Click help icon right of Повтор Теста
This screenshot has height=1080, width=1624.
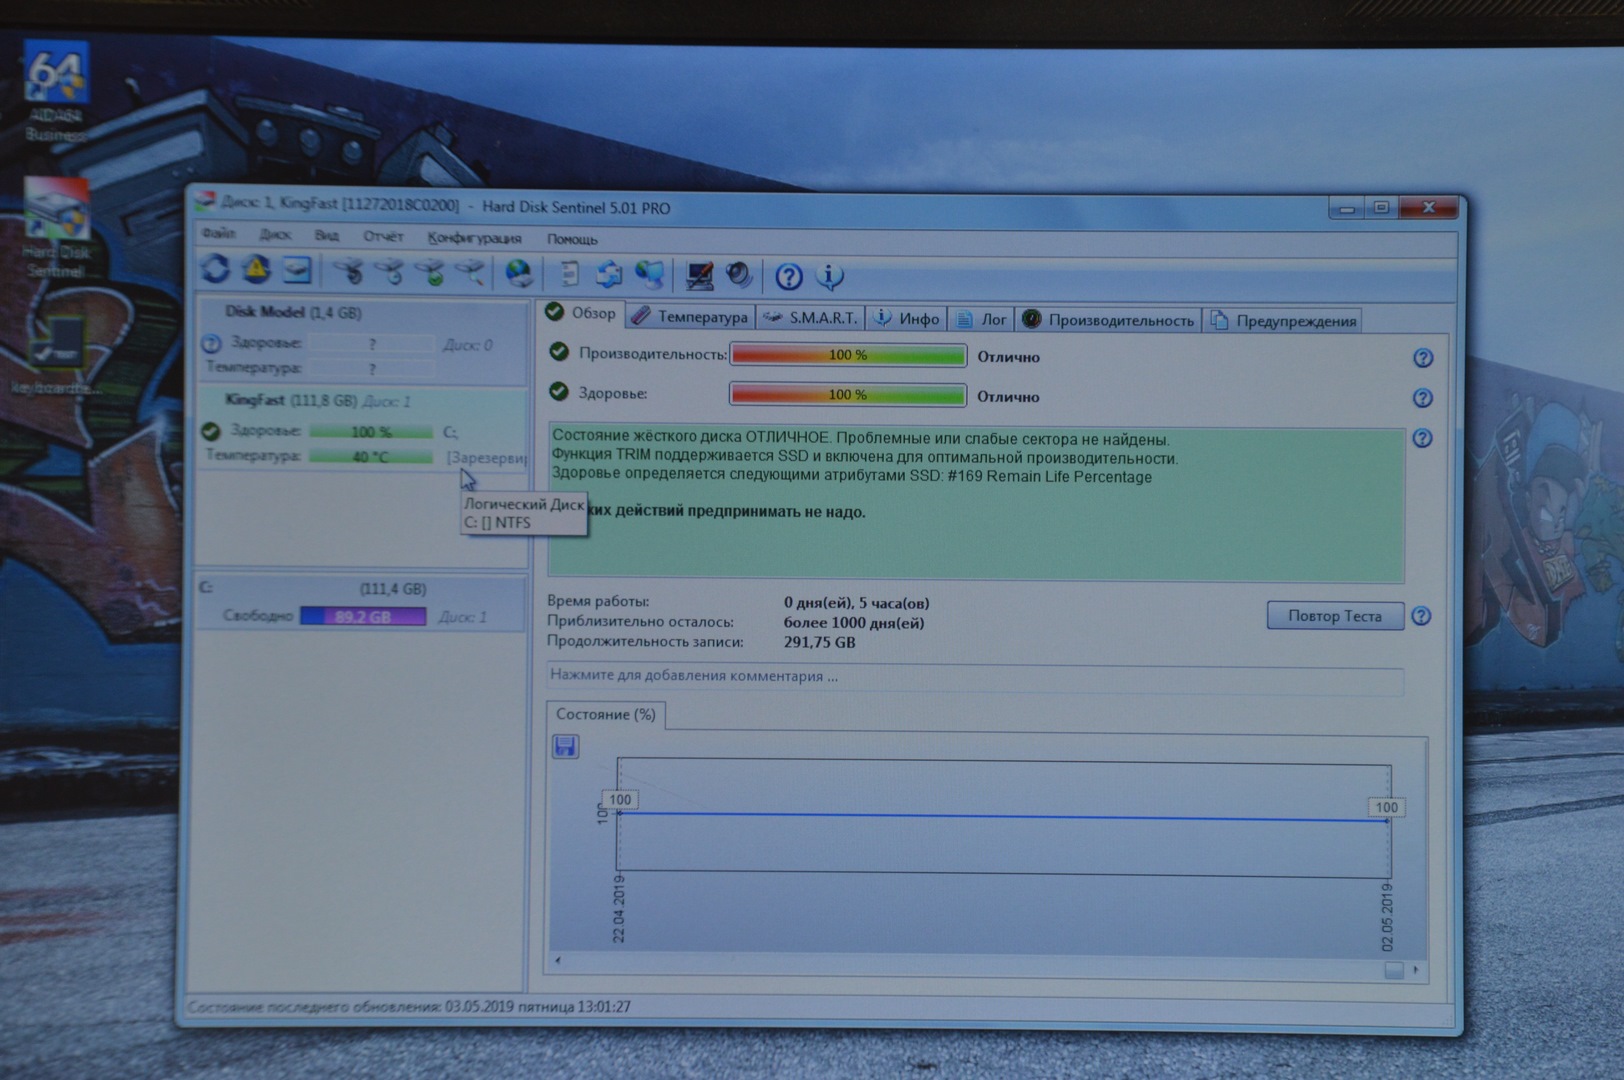coord(1420,616)
